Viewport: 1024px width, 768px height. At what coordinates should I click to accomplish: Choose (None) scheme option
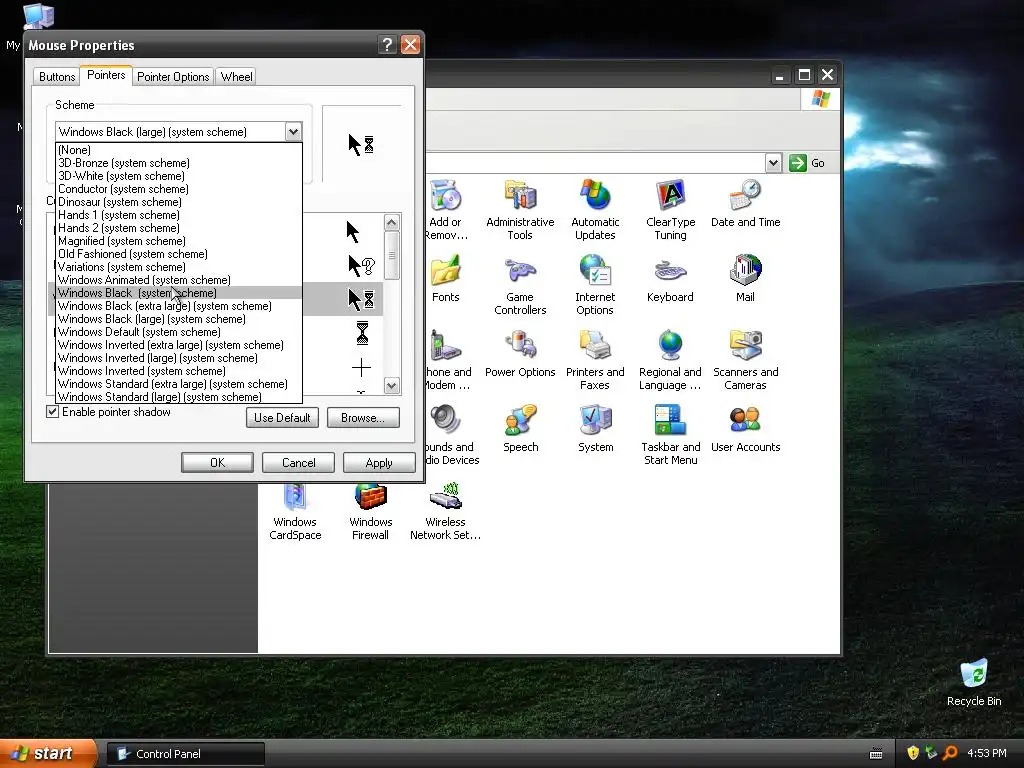point(178,150)
